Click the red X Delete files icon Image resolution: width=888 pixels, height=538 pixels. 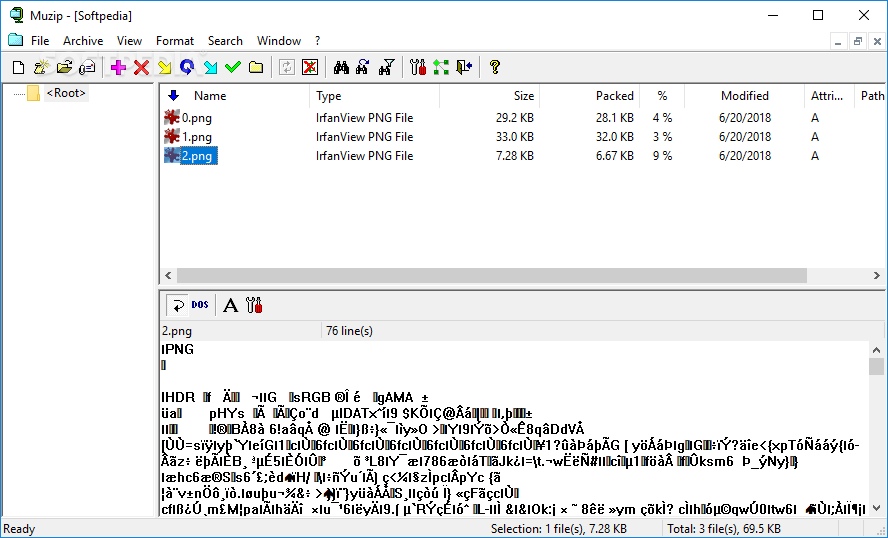coord(142,67)
